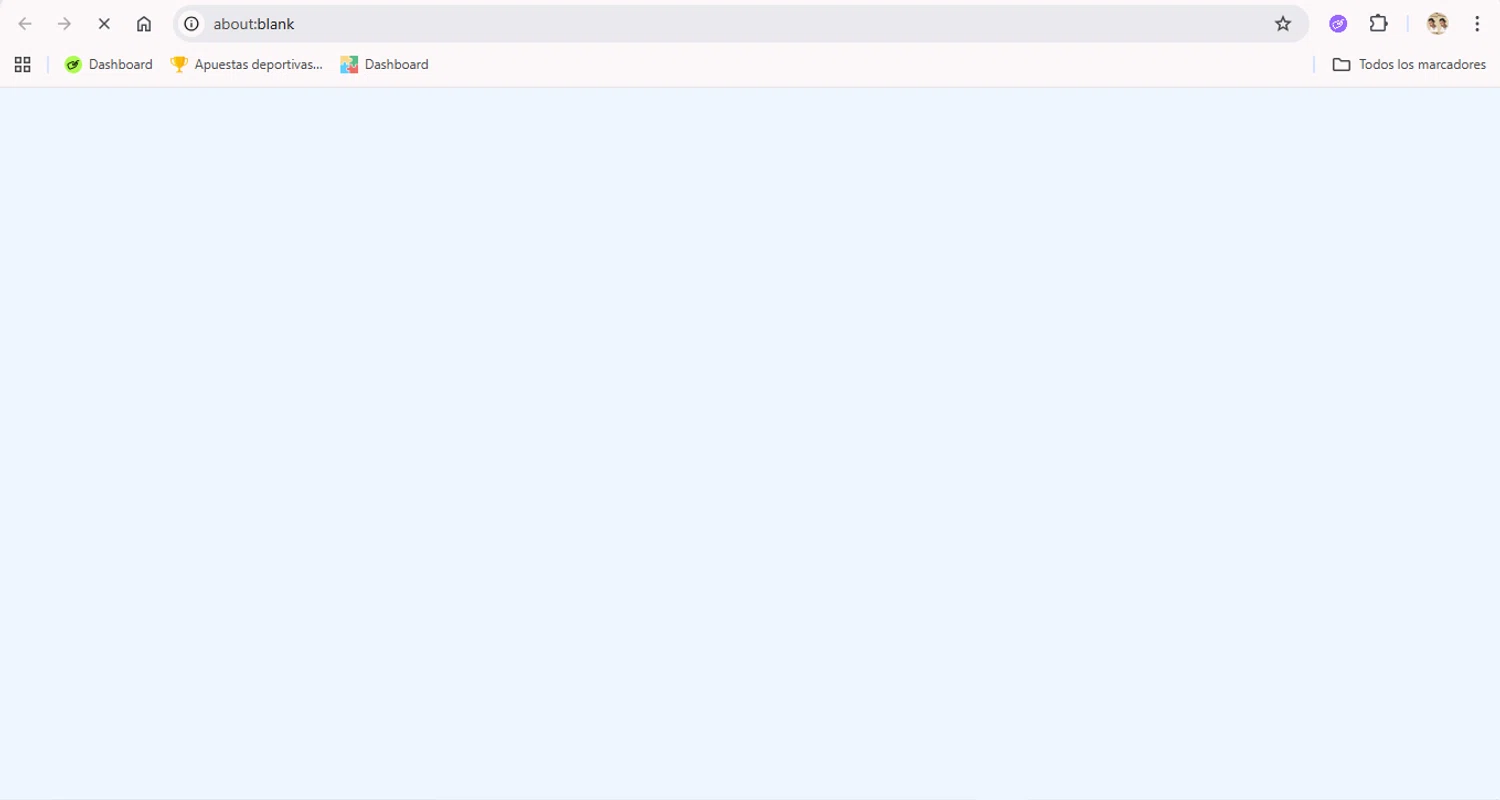This screenshot has width=1500, height=800.
Task: Open the home page
Action: (144, 24)
